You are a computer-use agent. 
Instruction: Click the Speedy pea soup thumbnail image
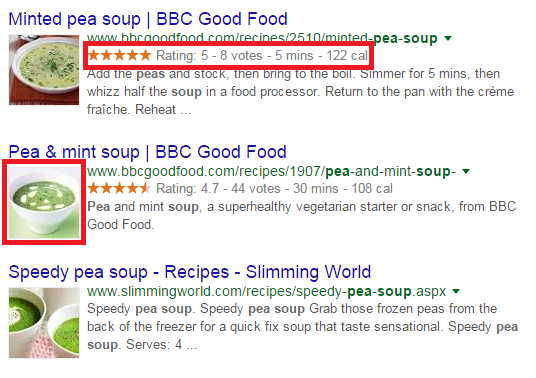pos(44,323)
